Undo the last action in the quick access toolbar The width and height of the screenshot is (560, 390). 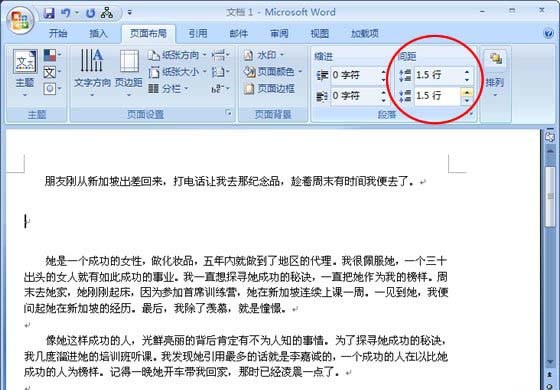pyautogui.click(x=65, y=13)
